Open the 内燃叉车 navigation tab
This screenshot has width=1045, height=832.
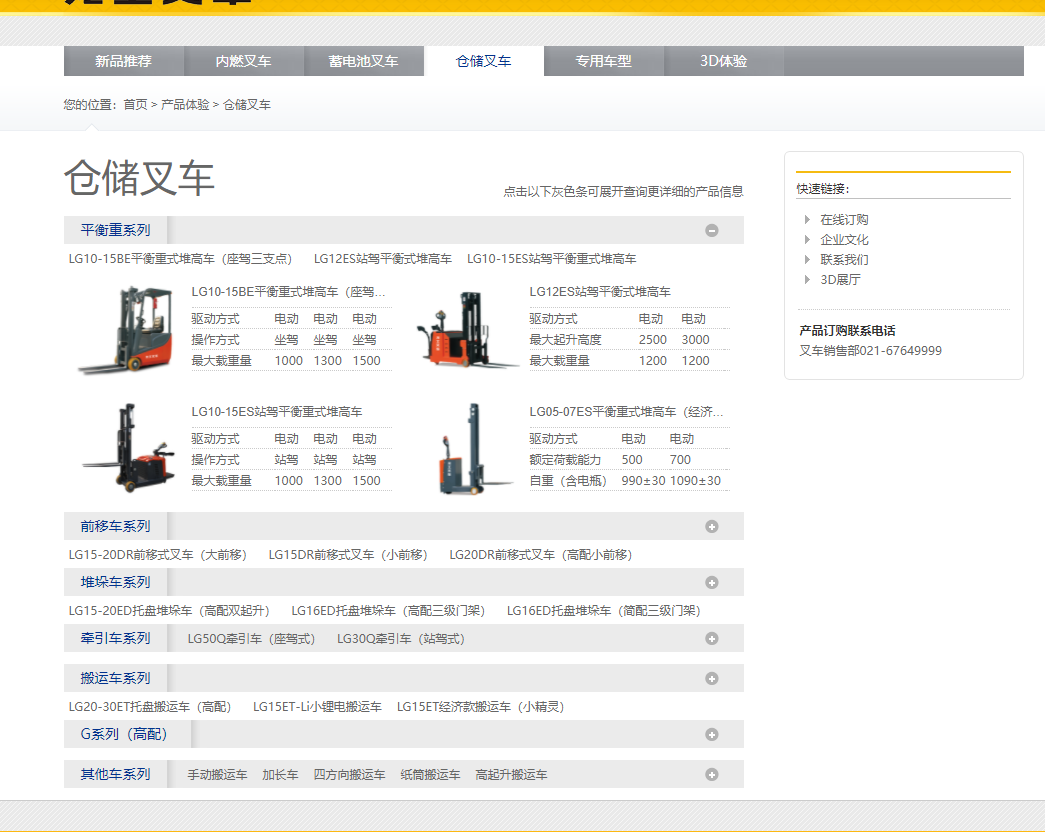click(x=243, y=61)
